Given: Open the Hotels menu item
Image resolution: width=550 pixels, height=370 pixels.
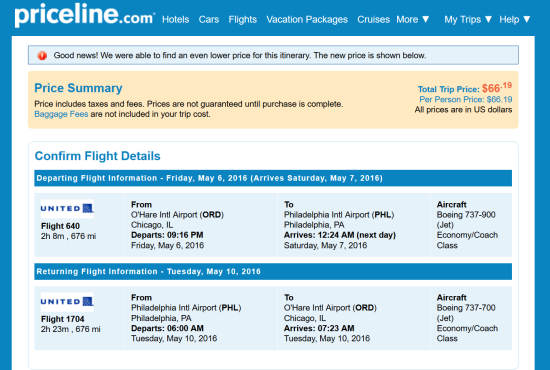Looking at the screenshot, I should 175,20.
